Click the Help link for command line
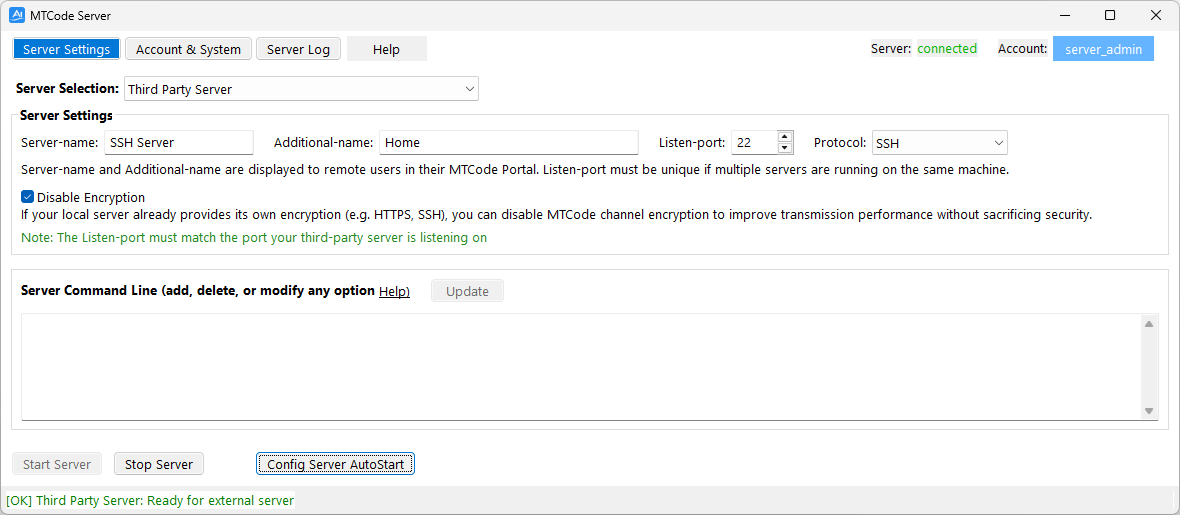The height and width of the screenshot is (515, 1180). [394, 291]
